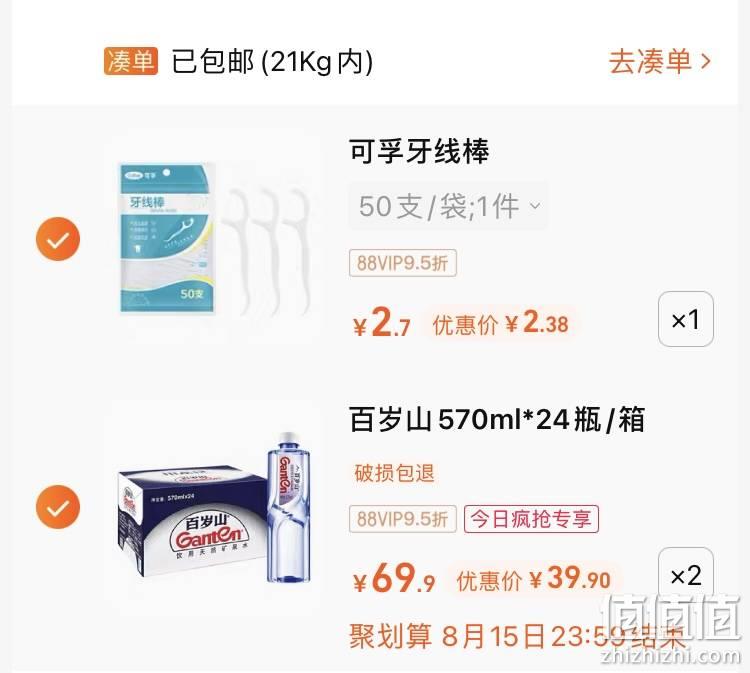Uncheck the 可孚牙线棒 item checkbox
This screenshot has height=673, width=750.
click(58, 239)
